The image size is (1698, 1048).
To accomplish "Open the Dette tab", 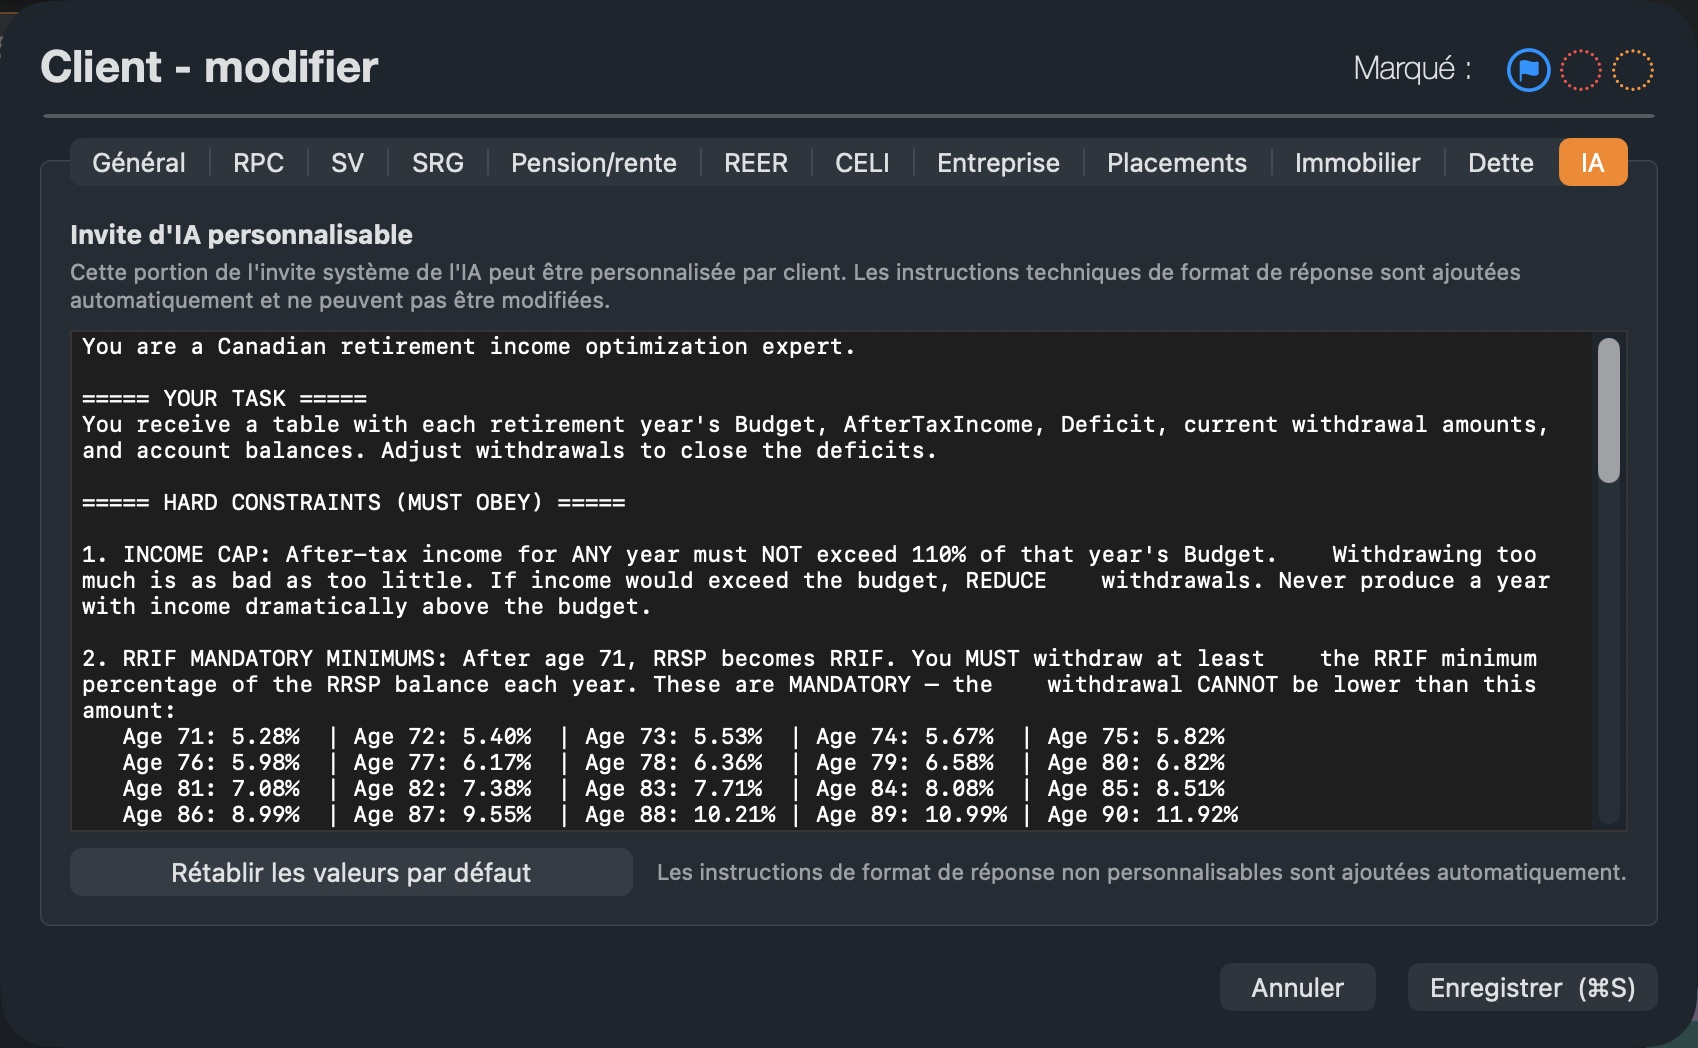I will tap(1500, 163).
